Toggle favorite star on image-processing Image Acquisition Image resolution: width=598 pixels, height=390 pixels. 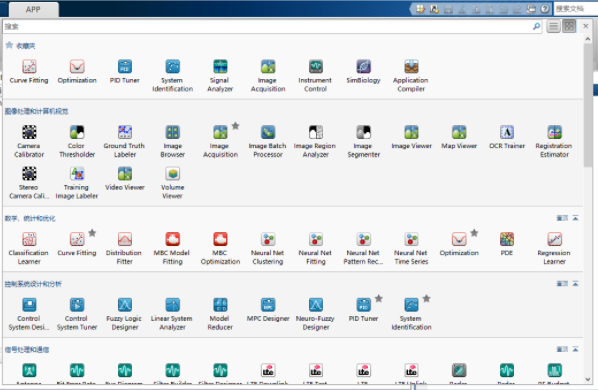(236, 126)
